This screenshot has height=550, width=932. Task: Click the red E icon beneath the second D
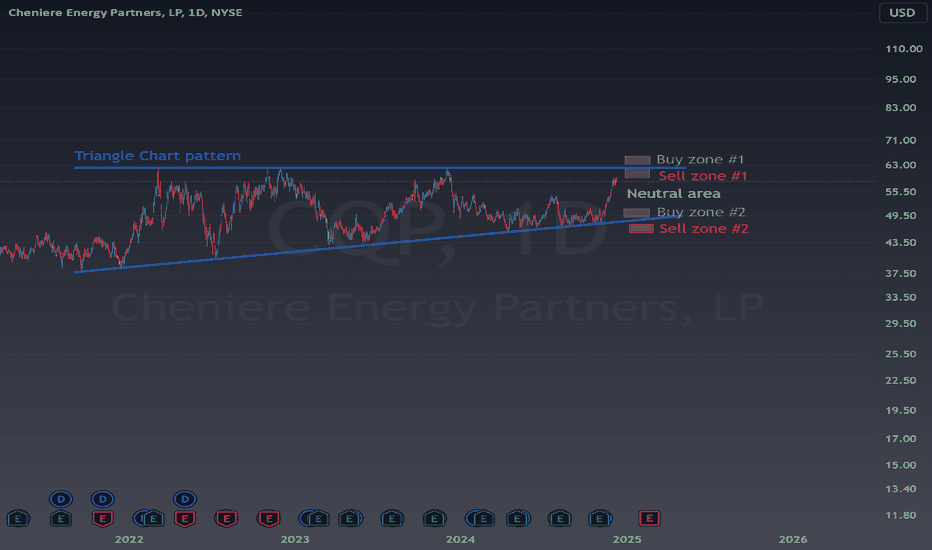pos(102,518)
